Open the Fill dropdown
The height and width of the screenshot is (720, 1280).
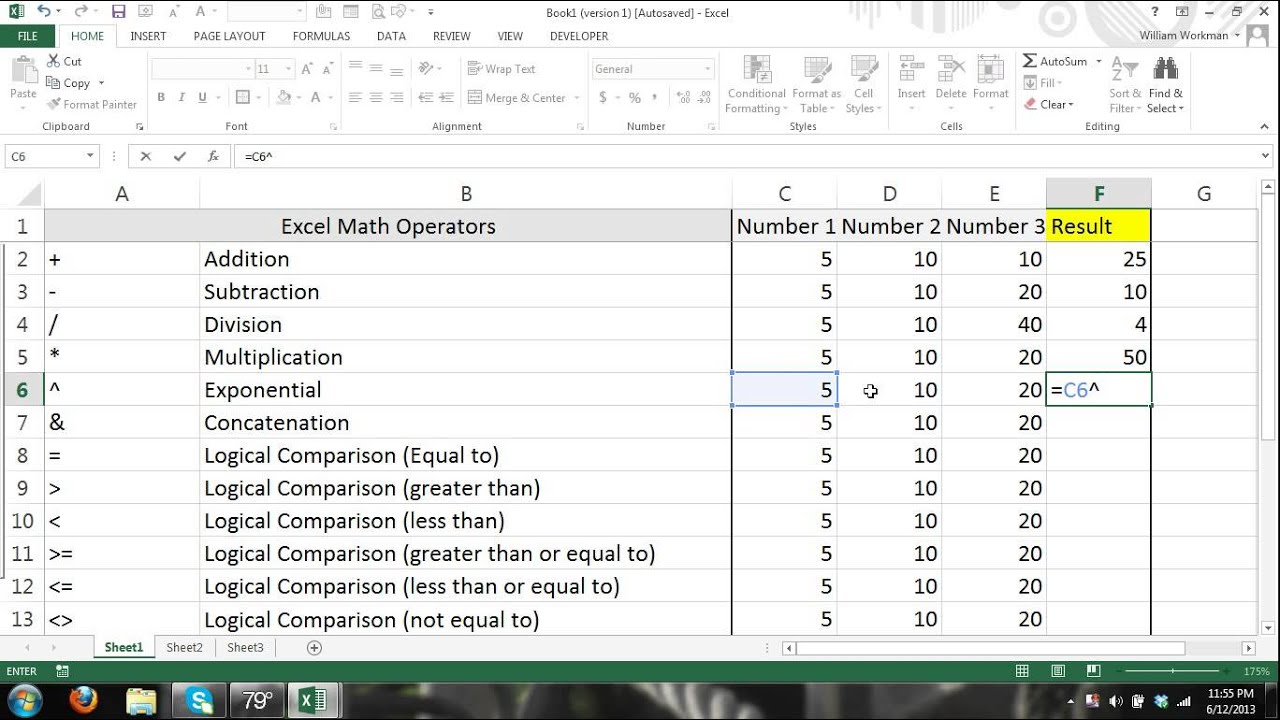1043,83
